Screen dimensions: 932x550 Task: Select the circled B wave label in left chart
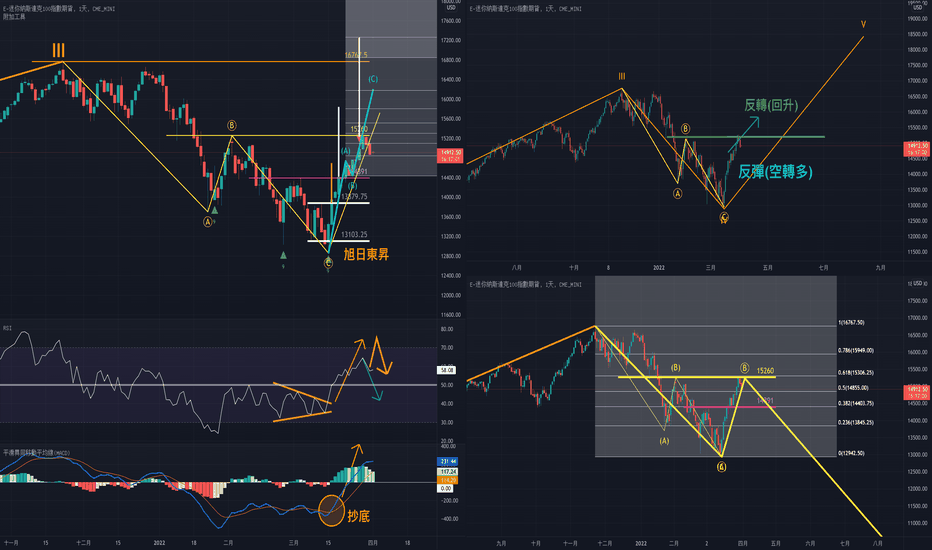[x=232, y=125]
